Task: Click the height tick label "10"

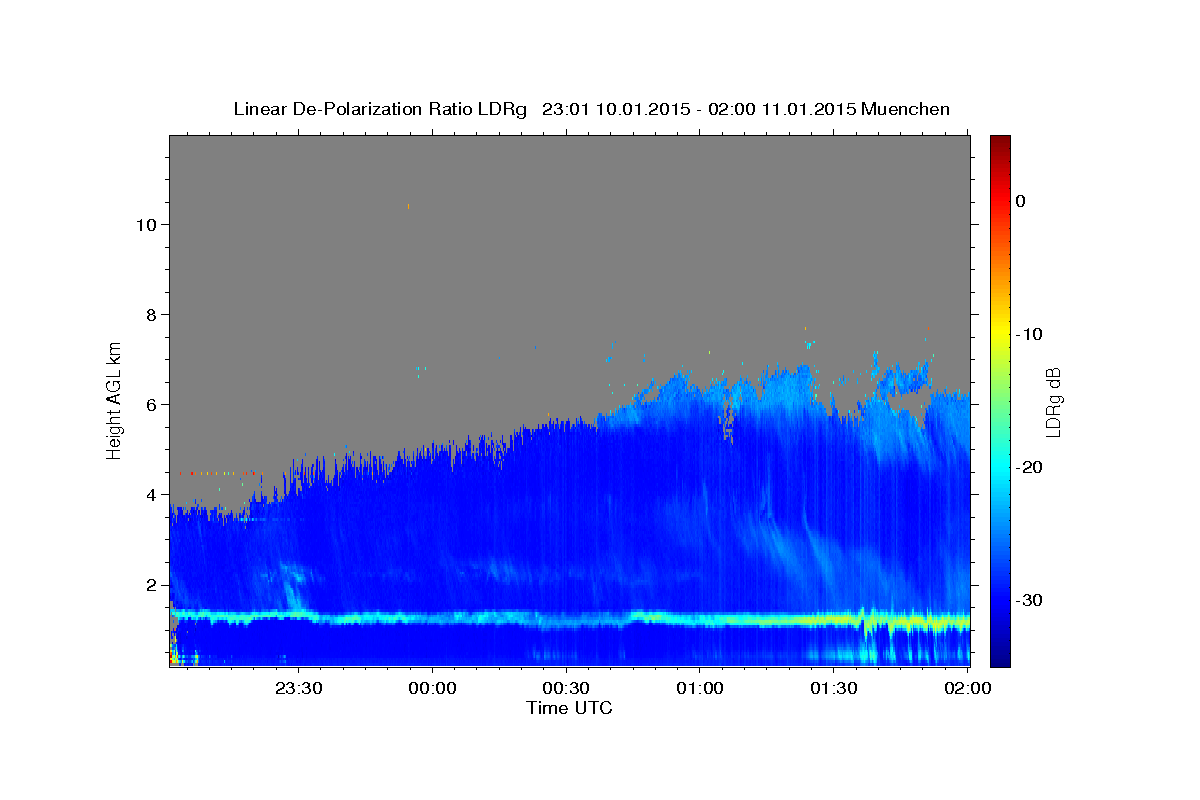Action: point(146,225)
